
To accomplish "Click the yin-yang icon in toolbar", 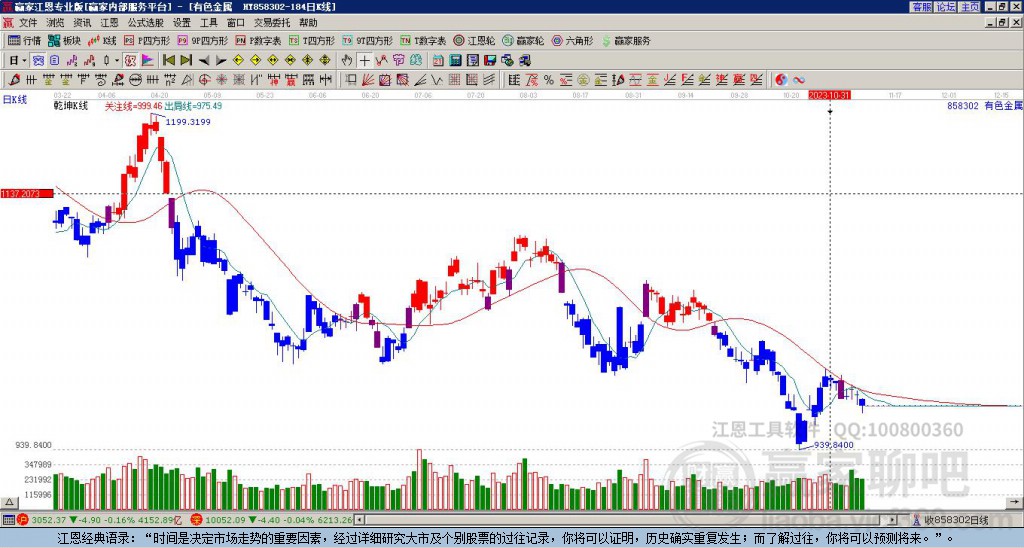I will pyautogui.click(x=781, y=80).
